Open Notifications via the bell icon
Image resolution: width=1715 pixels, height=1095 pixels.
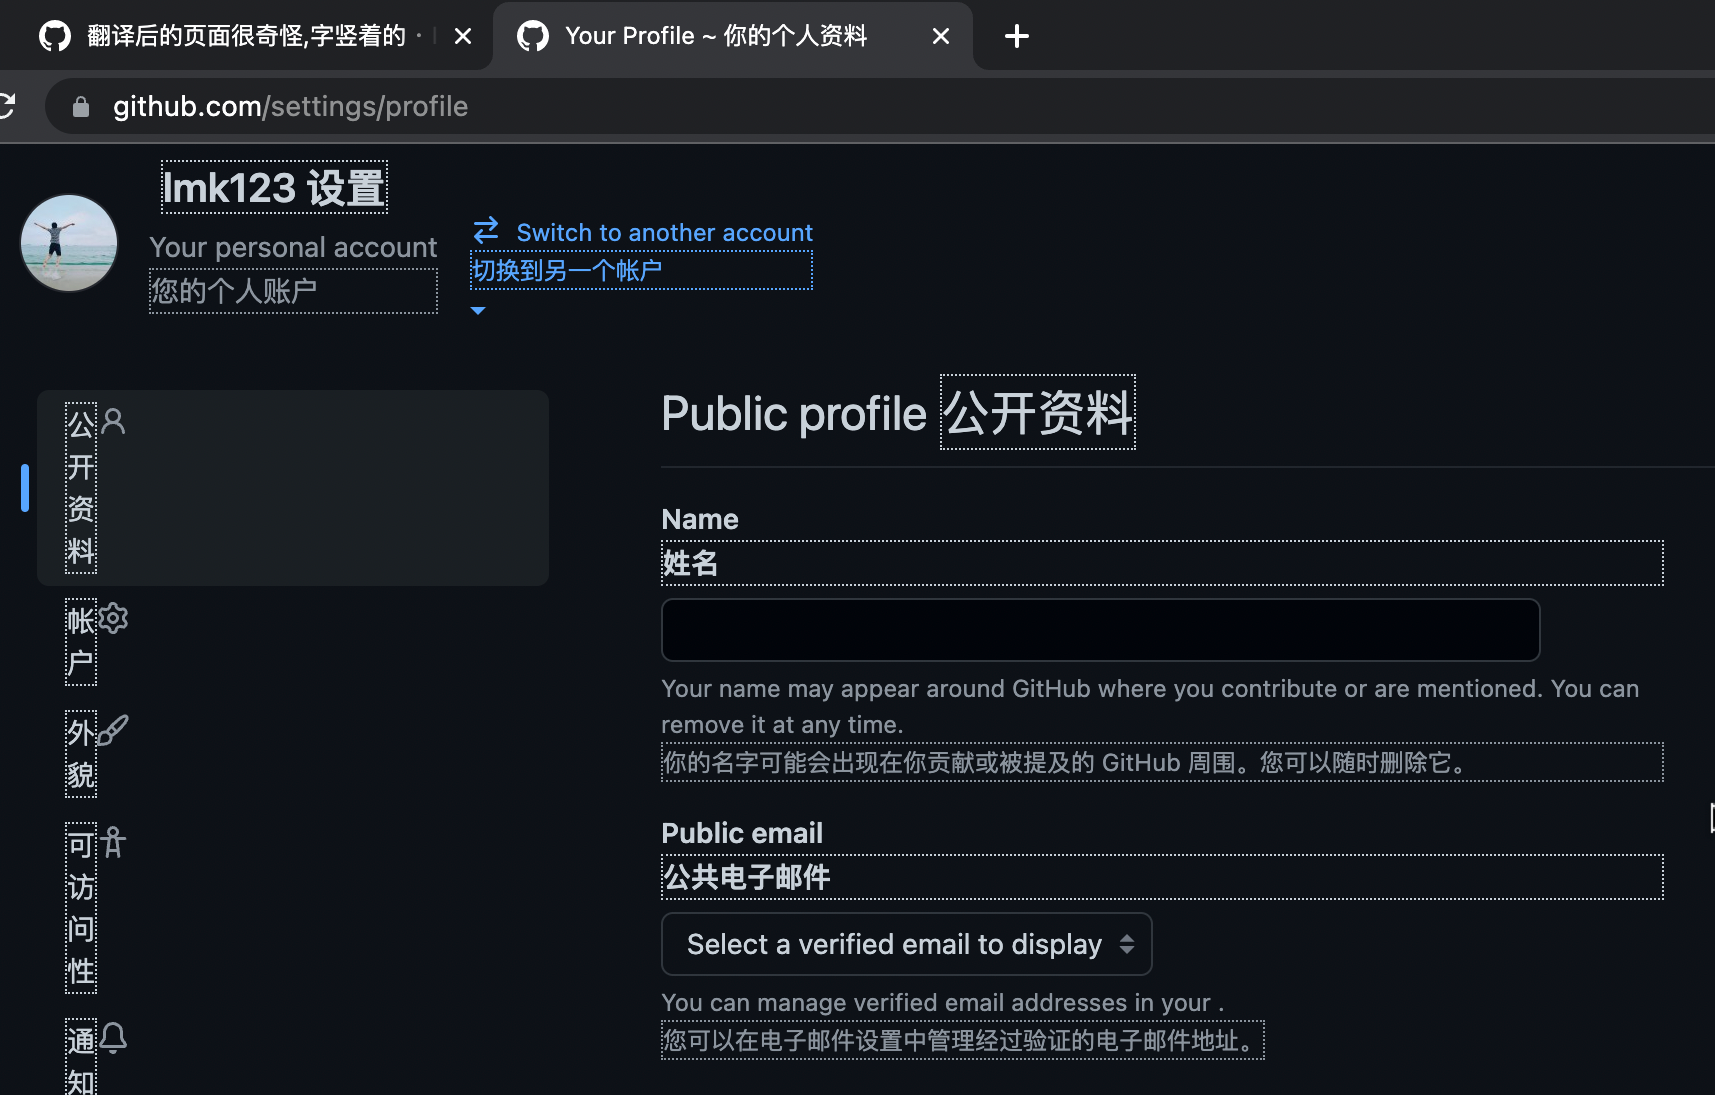[x=113, y=1038]
